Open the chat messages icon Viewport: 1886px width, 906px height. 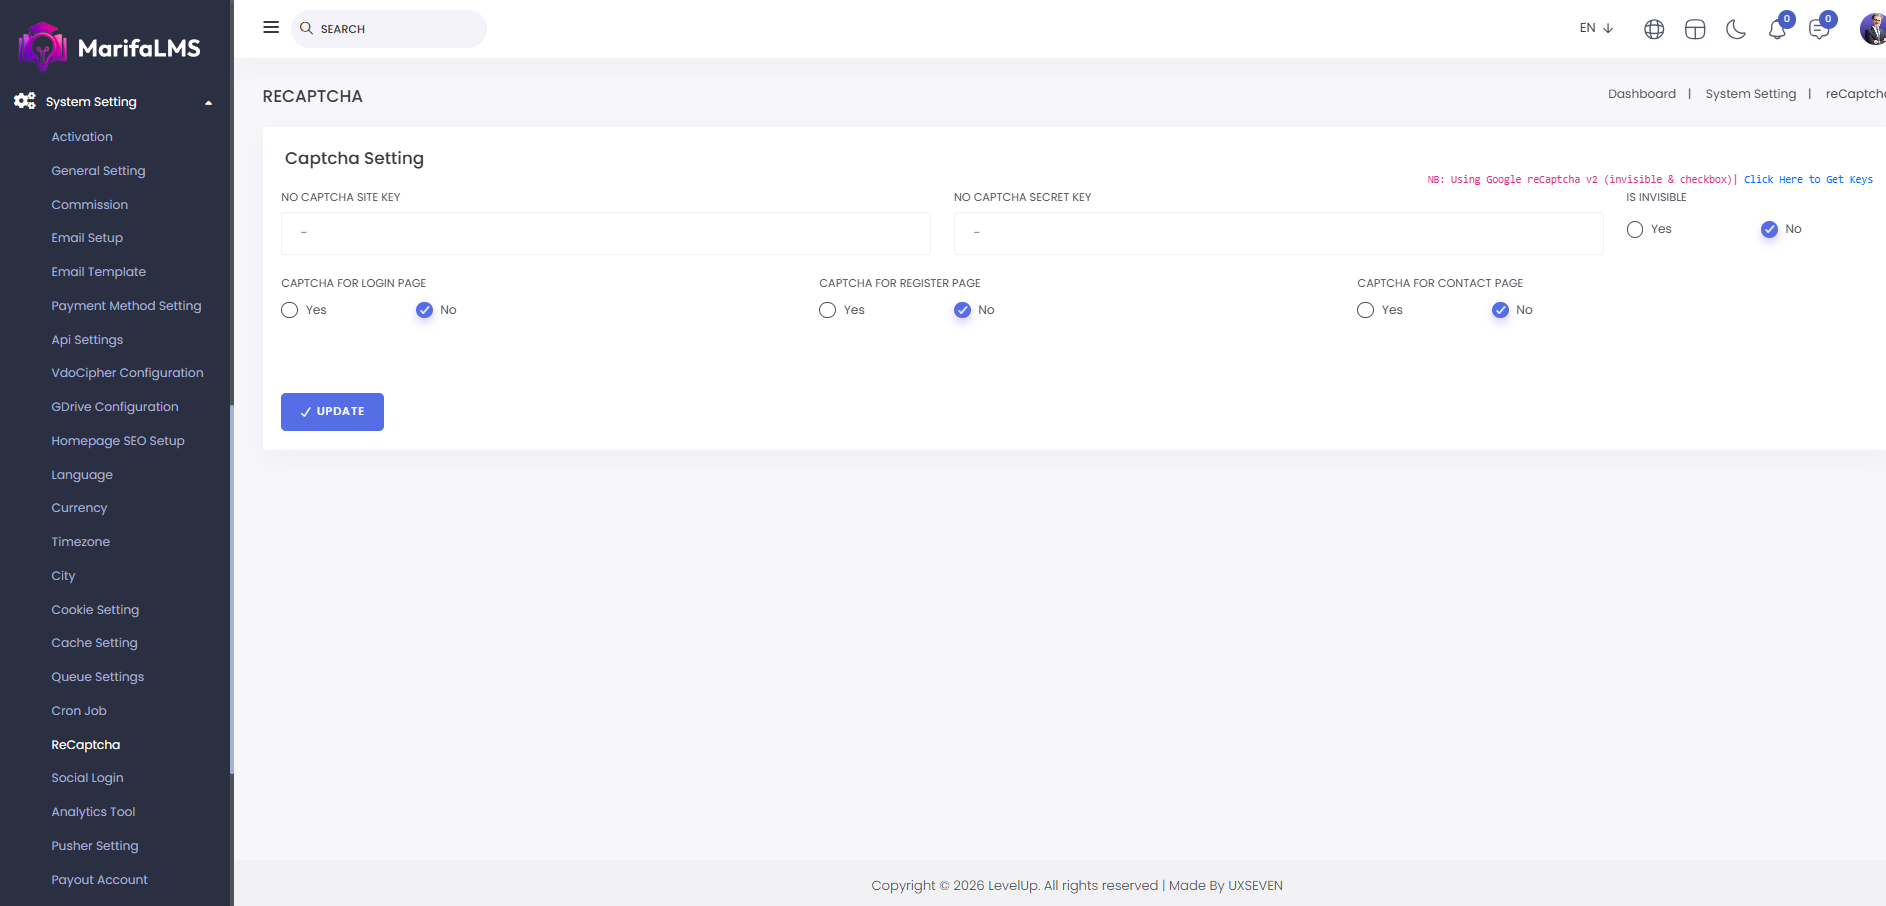1819,30
